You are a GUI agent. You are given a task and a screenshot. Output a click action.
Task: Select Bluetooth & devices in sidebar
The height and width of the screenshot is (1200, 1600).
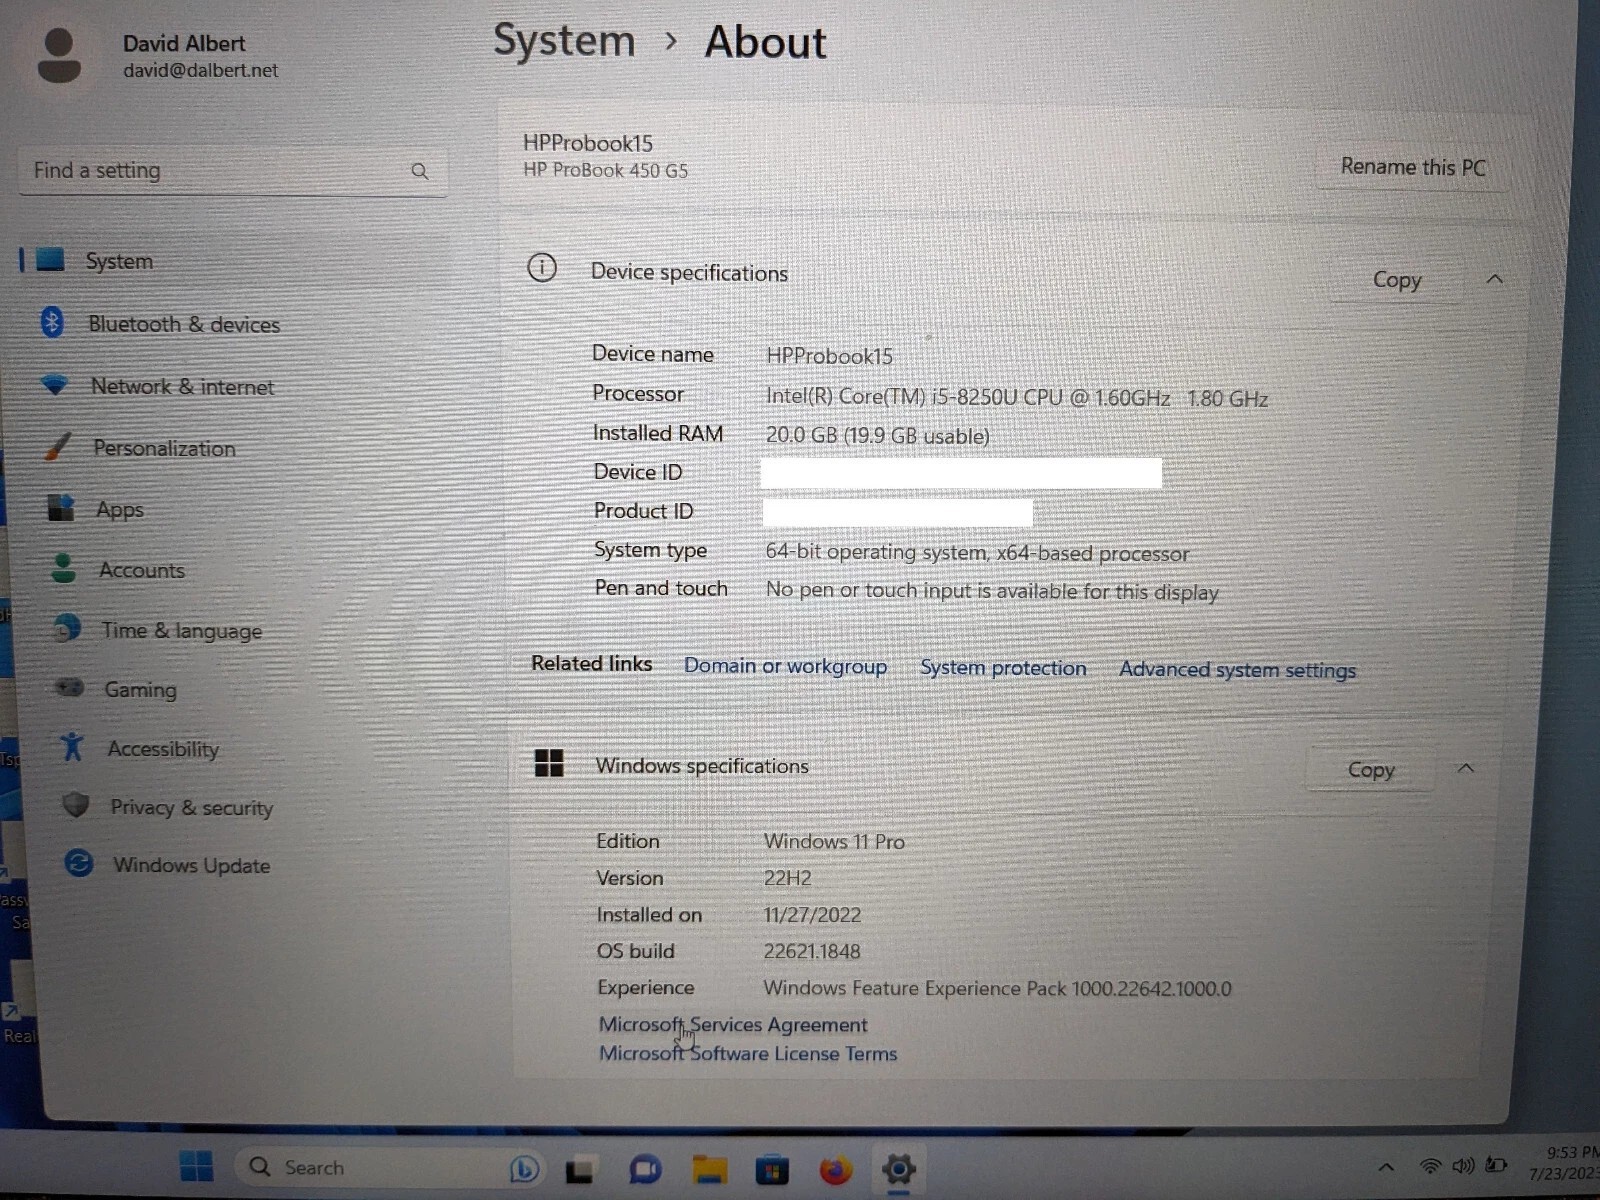click(184, 324)
